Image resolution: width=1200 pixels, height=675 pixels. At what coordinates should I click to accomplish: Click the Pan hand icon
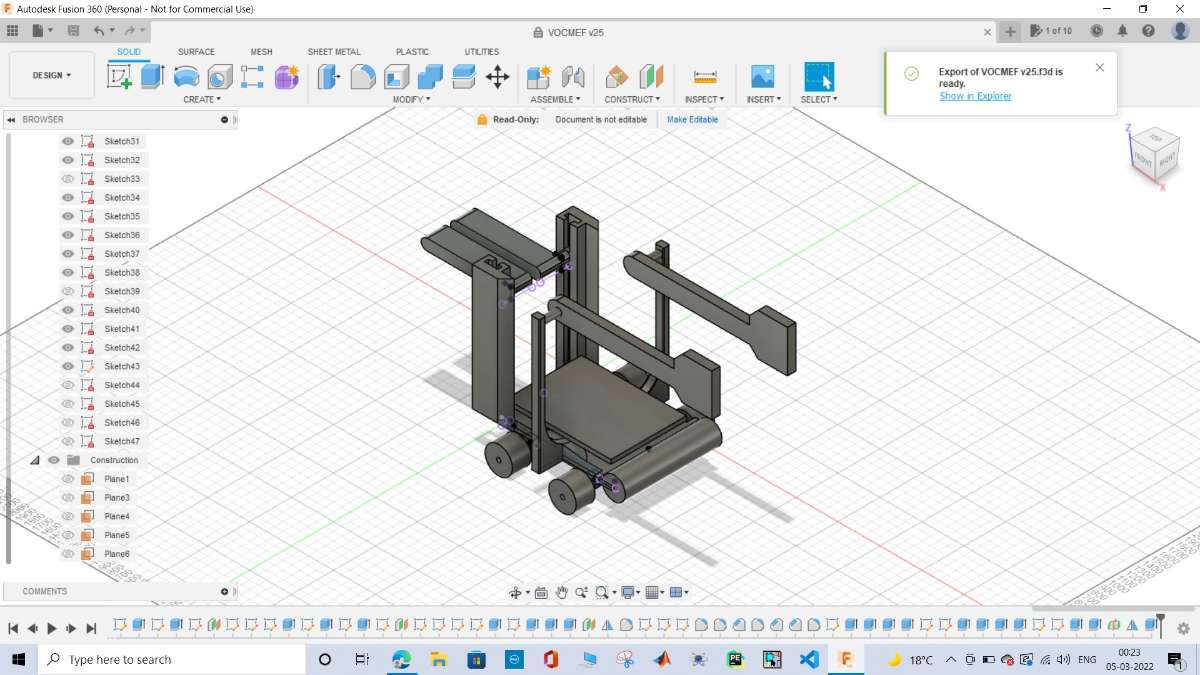coord(562,592)
